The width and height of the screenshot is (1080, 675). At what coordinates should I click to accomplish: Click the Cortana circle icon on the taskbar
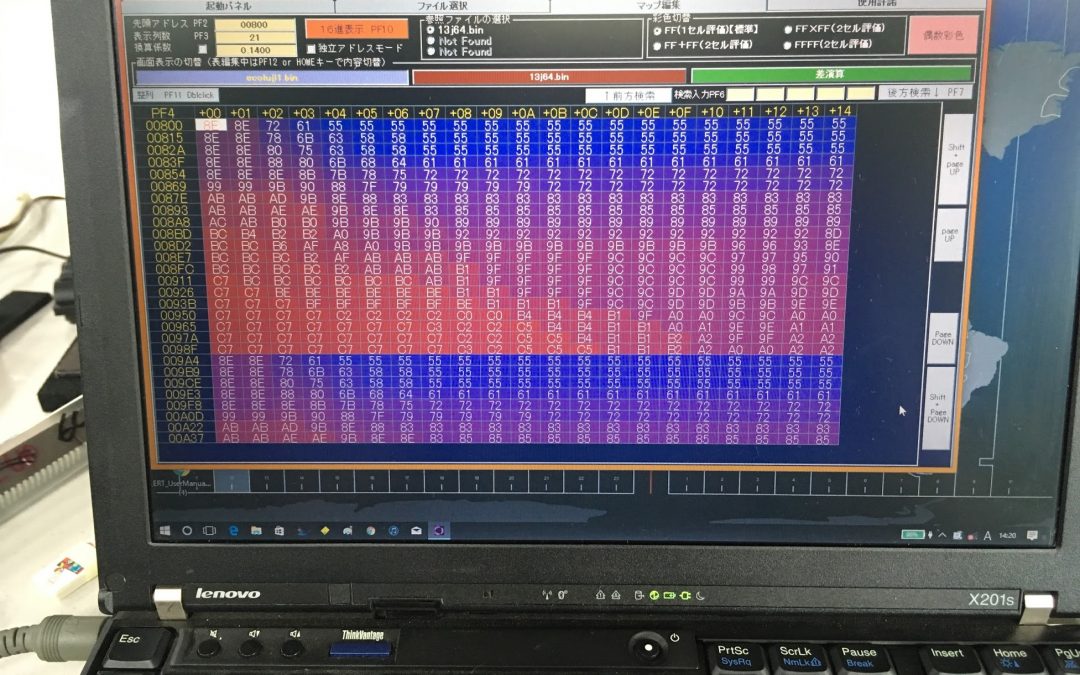click(187, 531)
